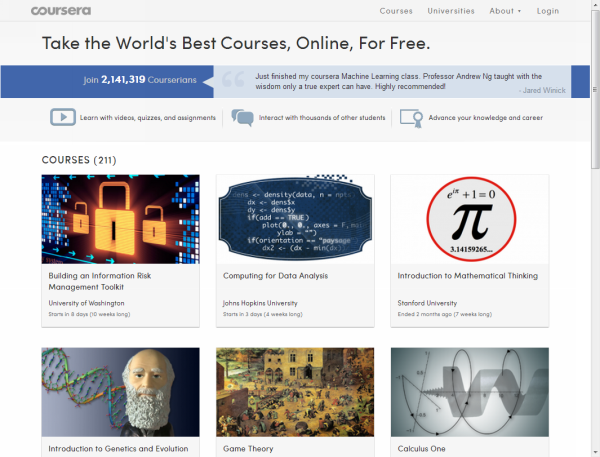The image size is (600, 457).
Task: Open Introduction to Genetics and Evolution title
Action: point(118,449)
